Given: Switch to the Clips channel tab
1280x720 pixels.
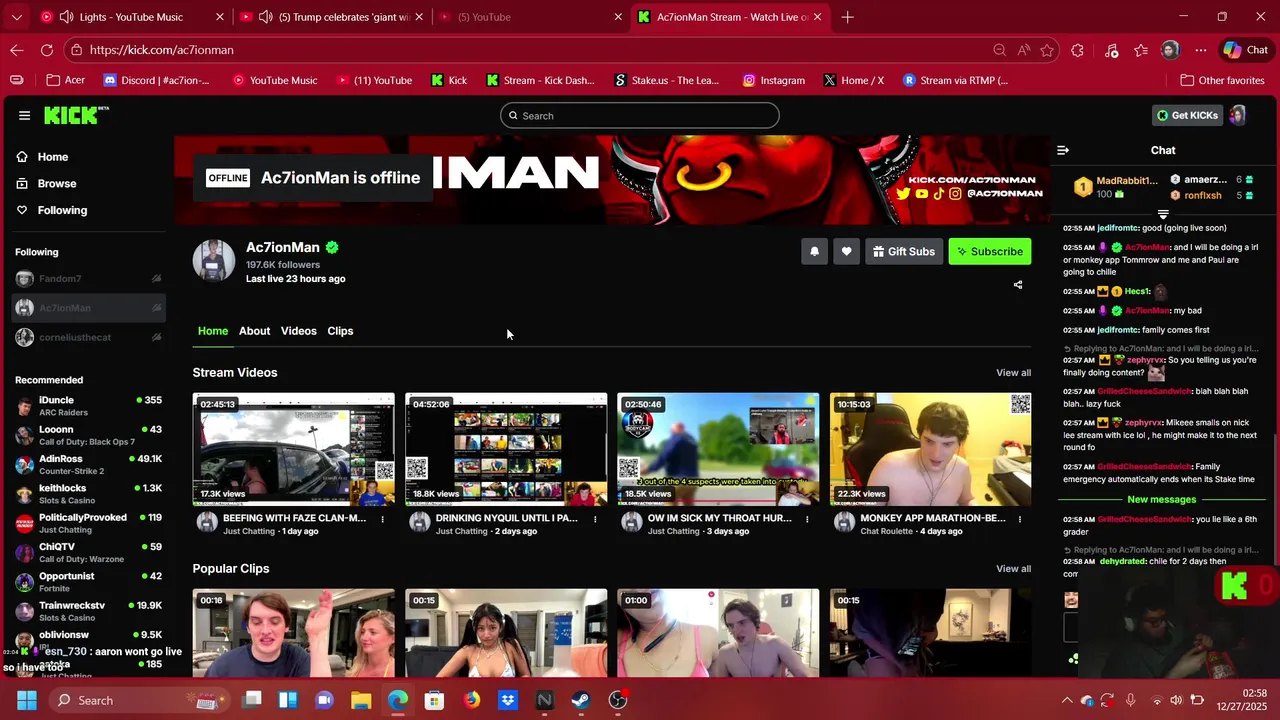Looking at the screenshot, I should click(x=340, y=331).
